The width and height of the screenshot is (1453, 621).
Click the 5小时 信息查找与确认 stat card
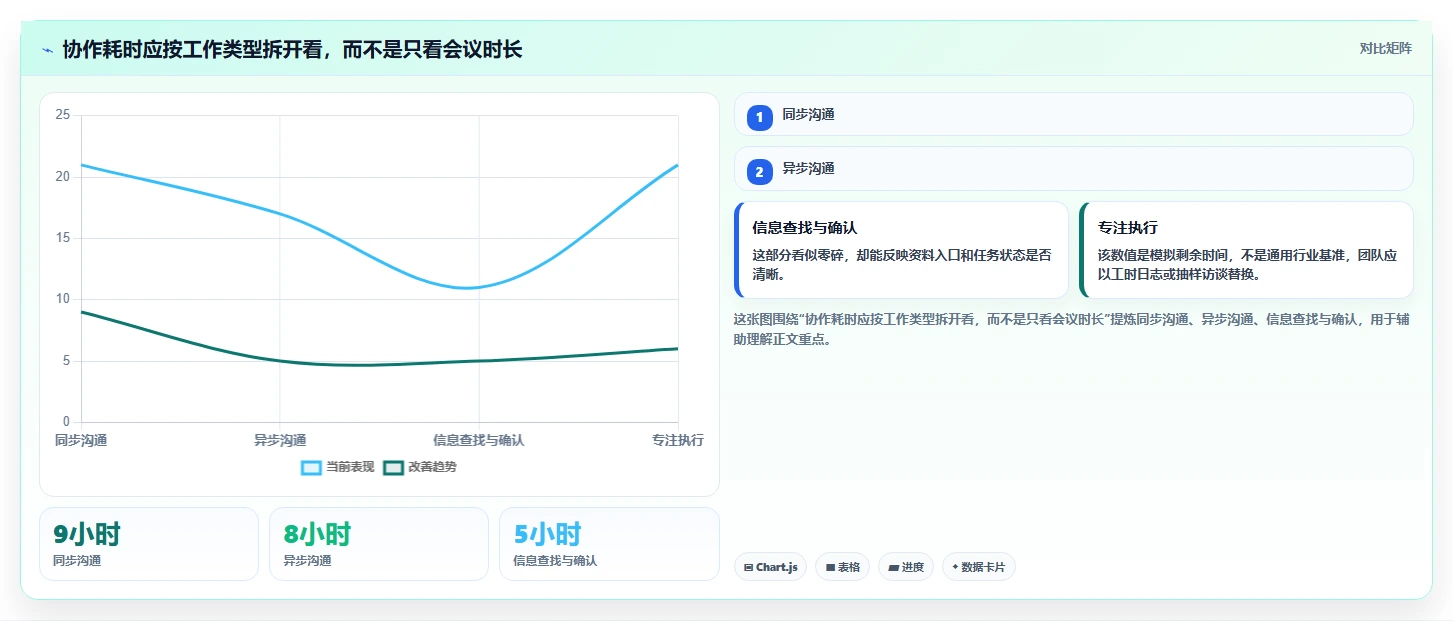pyautogui.click(x=609, y=544)
